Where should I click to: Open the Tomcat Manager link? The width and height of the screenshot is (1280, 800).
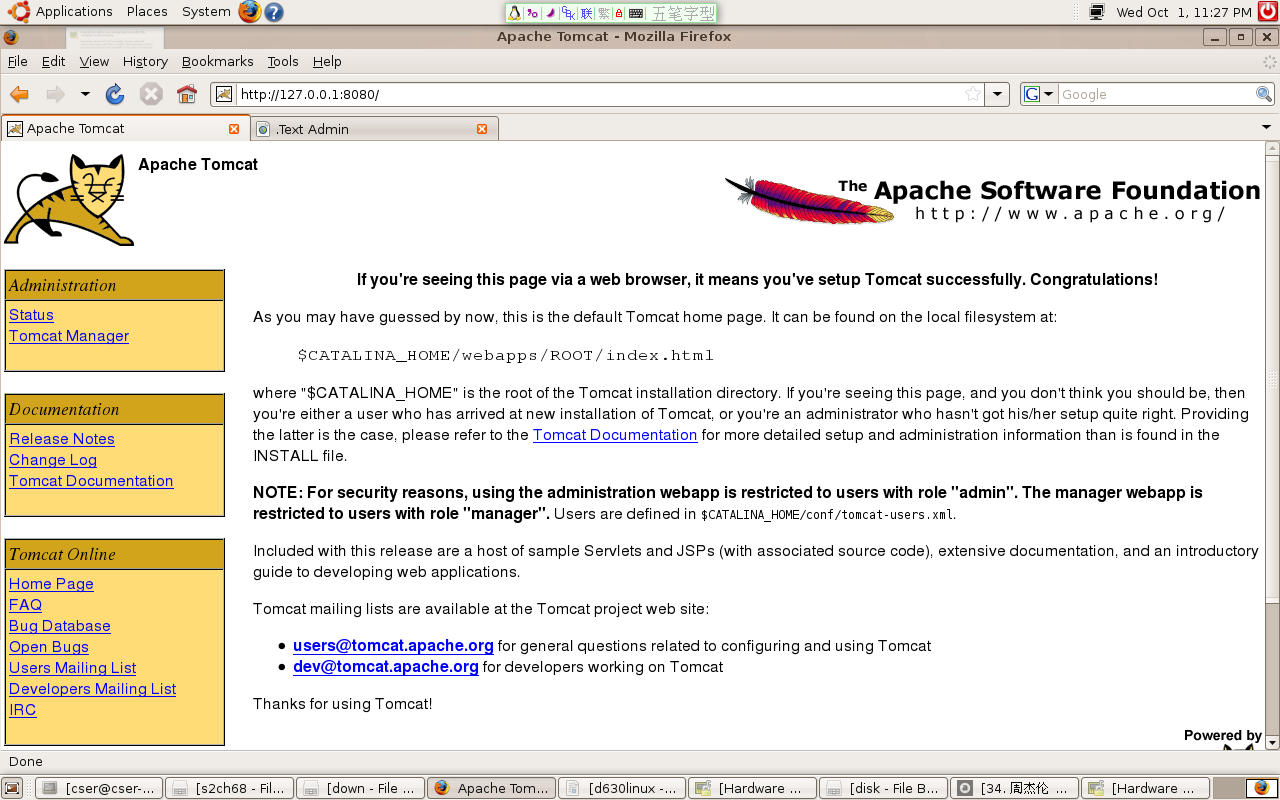[69, 336]
